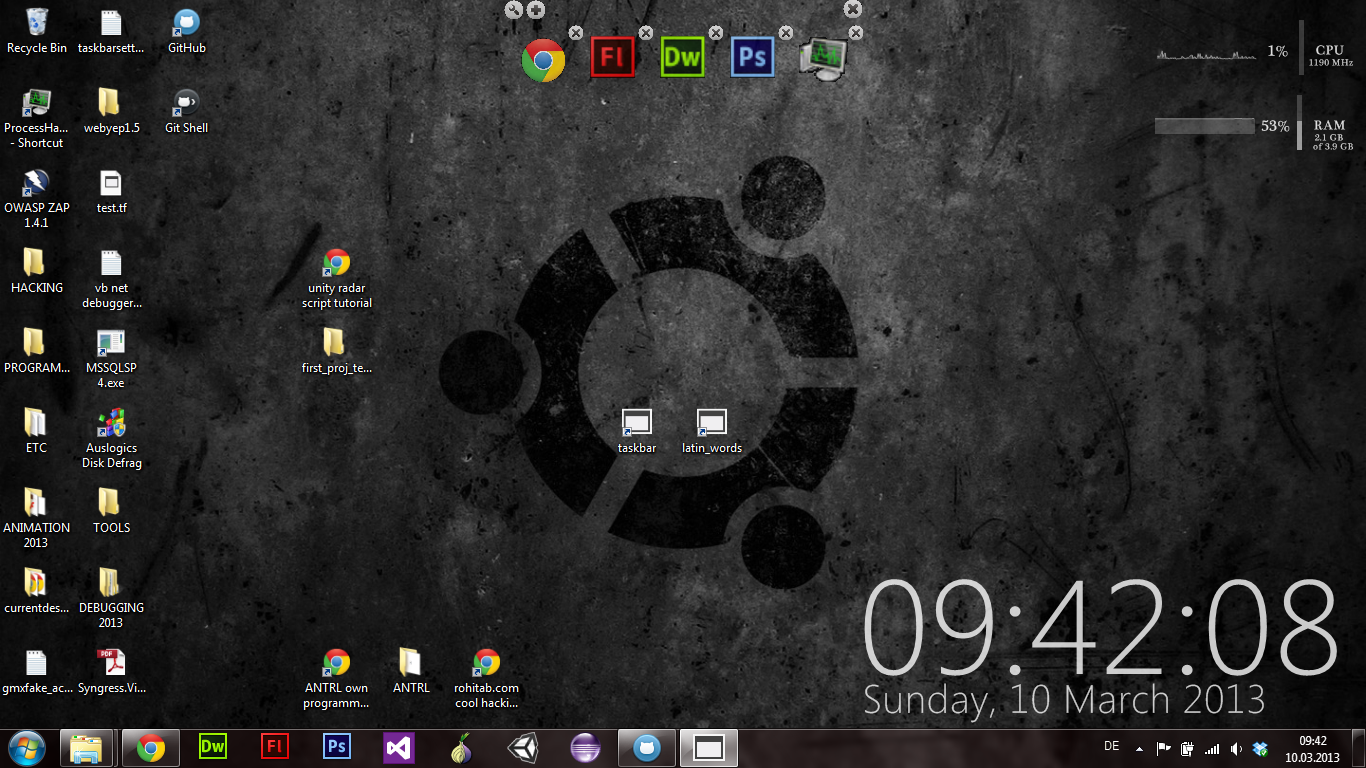
Task: Open Unity from the taskbar
Action: pyautogui.click(x=523, y=748)
